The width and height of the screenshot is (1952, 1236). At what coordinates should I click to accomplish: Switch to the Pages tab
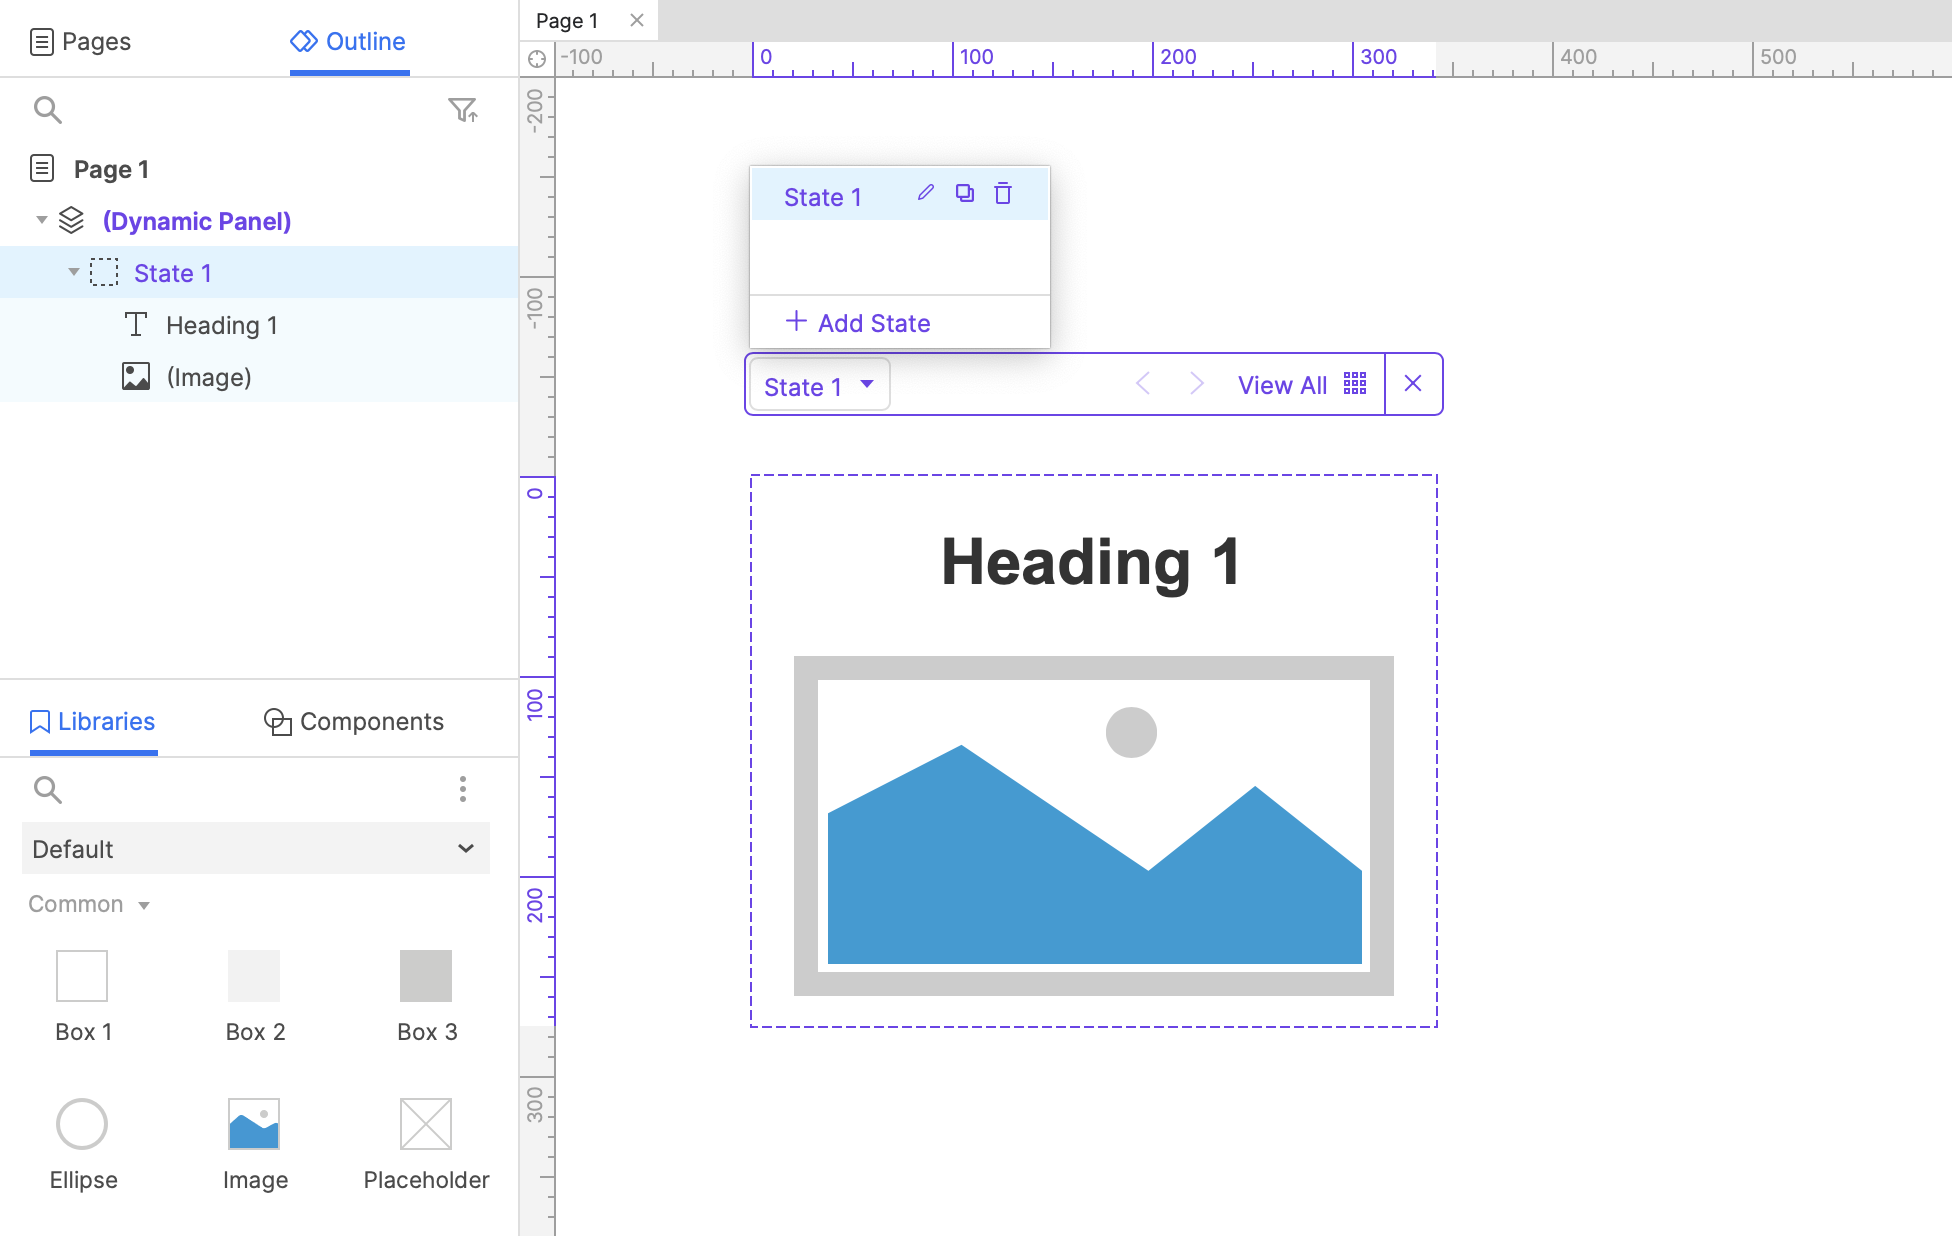pos(95,41)
